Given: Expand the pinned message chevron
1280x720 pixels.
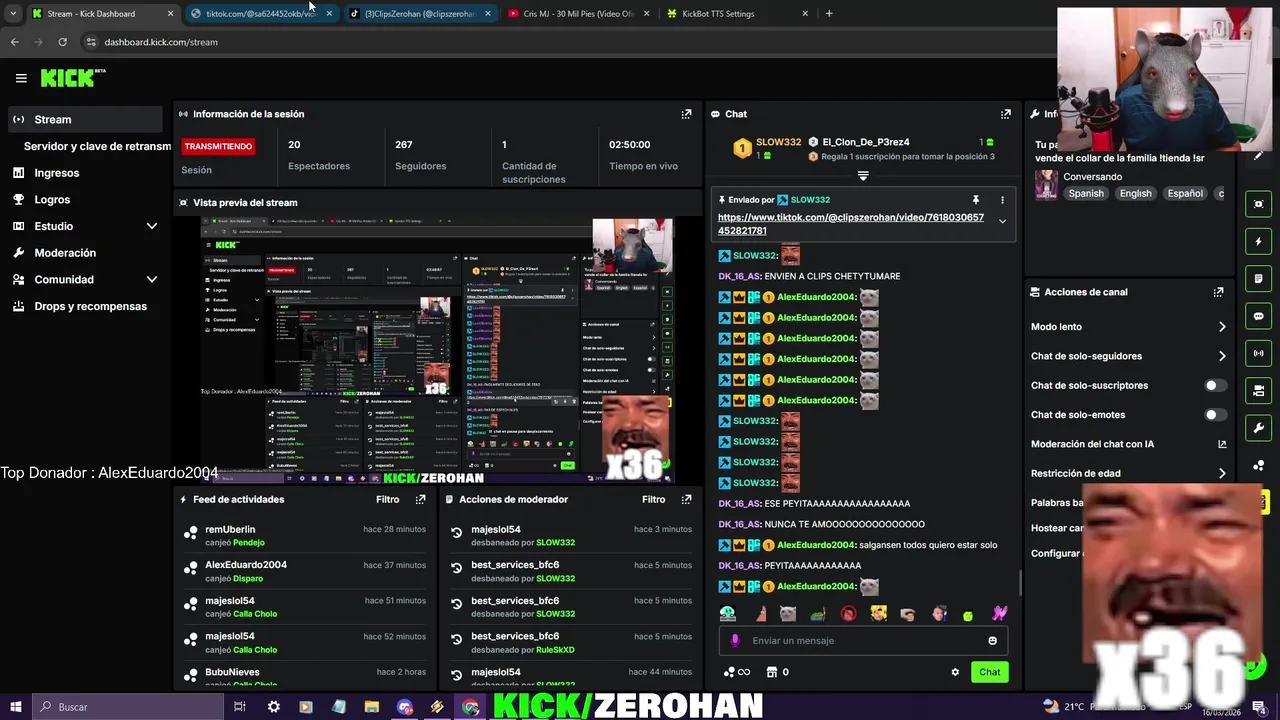Looking at the screenshot, I should (x=1002, y=222).
